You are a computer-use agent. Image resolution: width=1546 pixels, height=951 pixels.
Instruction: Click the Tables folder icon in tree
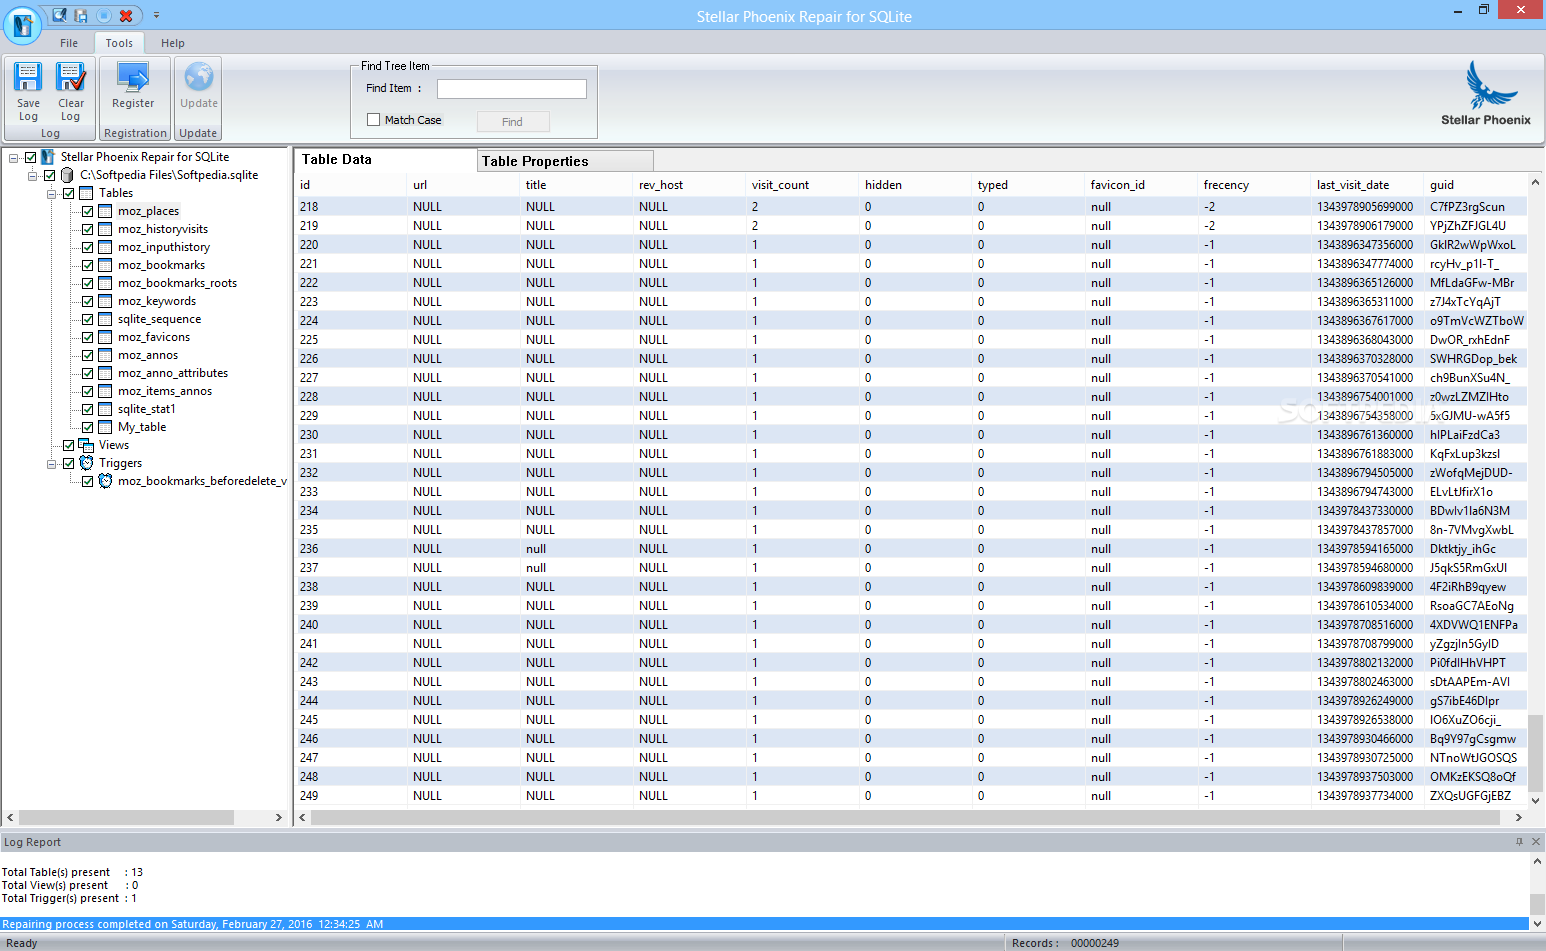[x=86, y=193]
